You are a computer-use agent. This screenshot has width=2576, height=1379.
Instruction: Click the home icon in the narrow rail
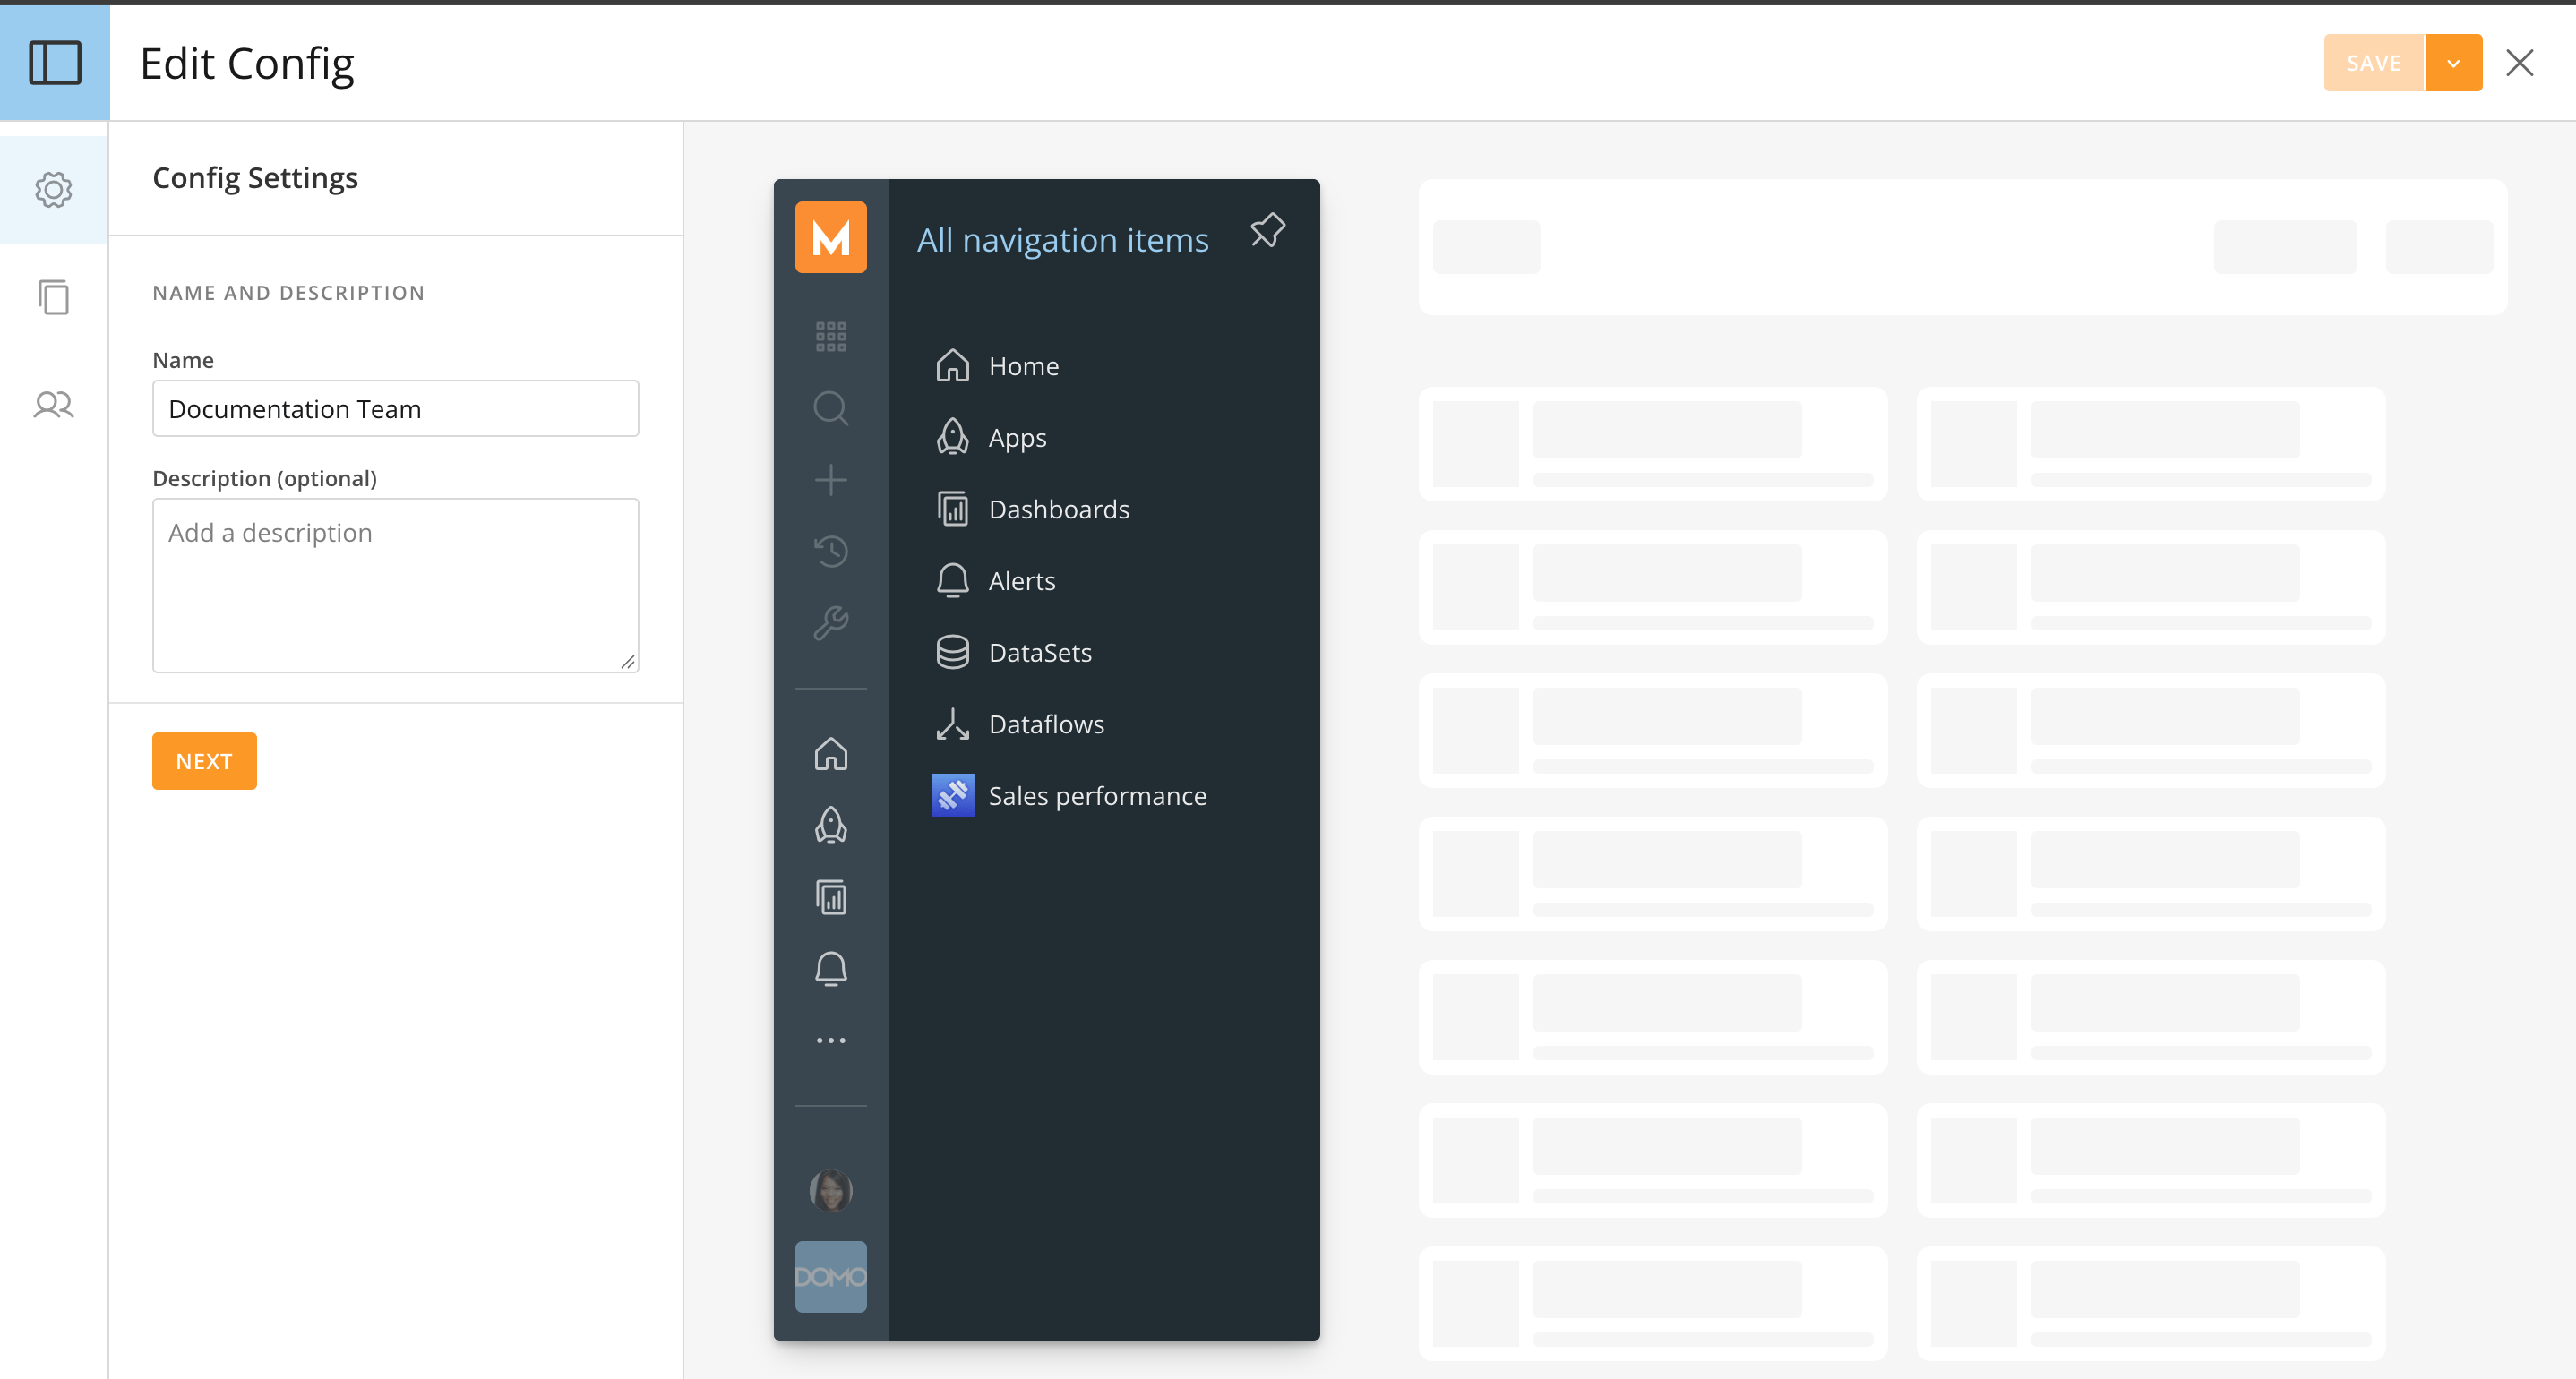[830, 754]
